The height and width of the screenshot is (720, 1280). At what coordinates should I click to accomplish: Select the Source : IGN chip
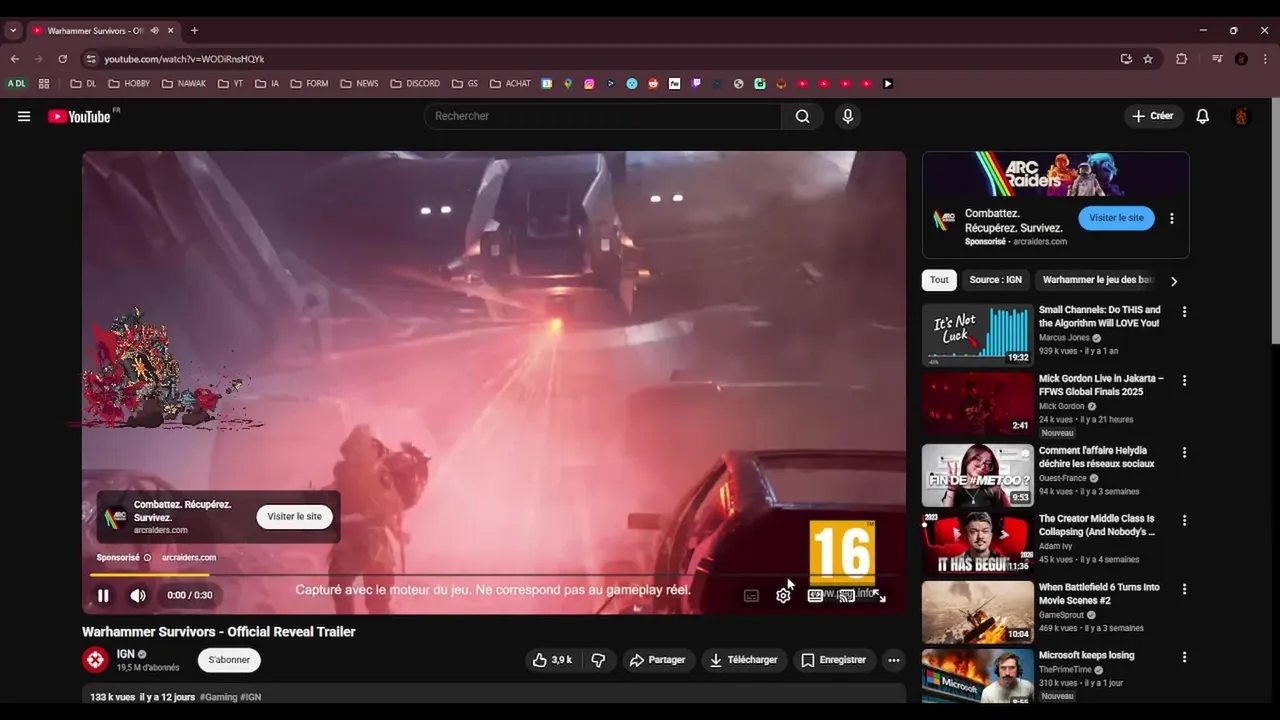point(996,280)
